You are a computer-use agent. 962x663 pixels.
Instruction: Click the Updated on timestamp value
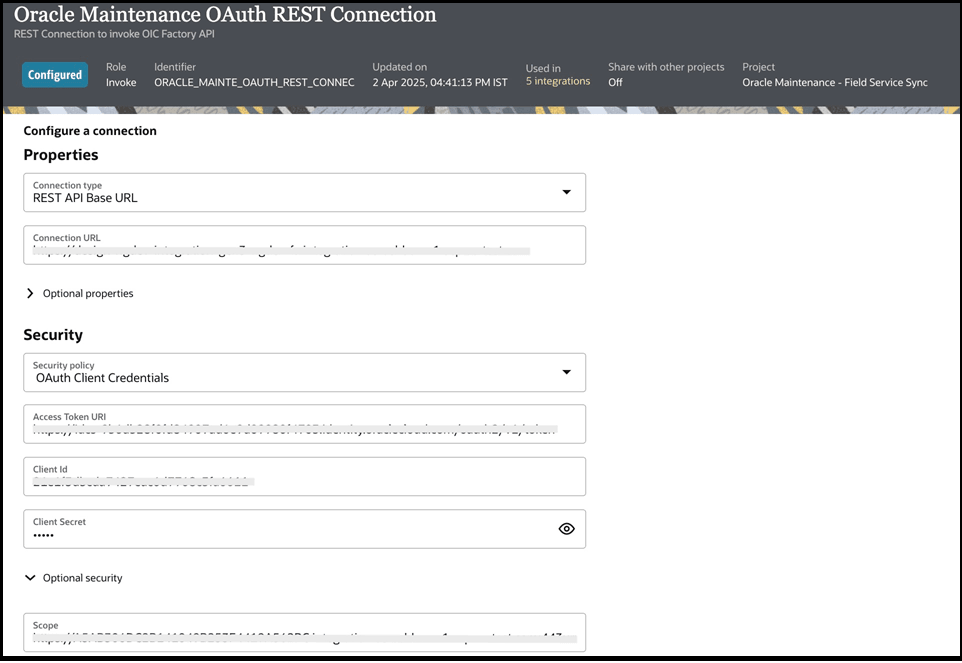pyautogui.click(x=440, y=82)
